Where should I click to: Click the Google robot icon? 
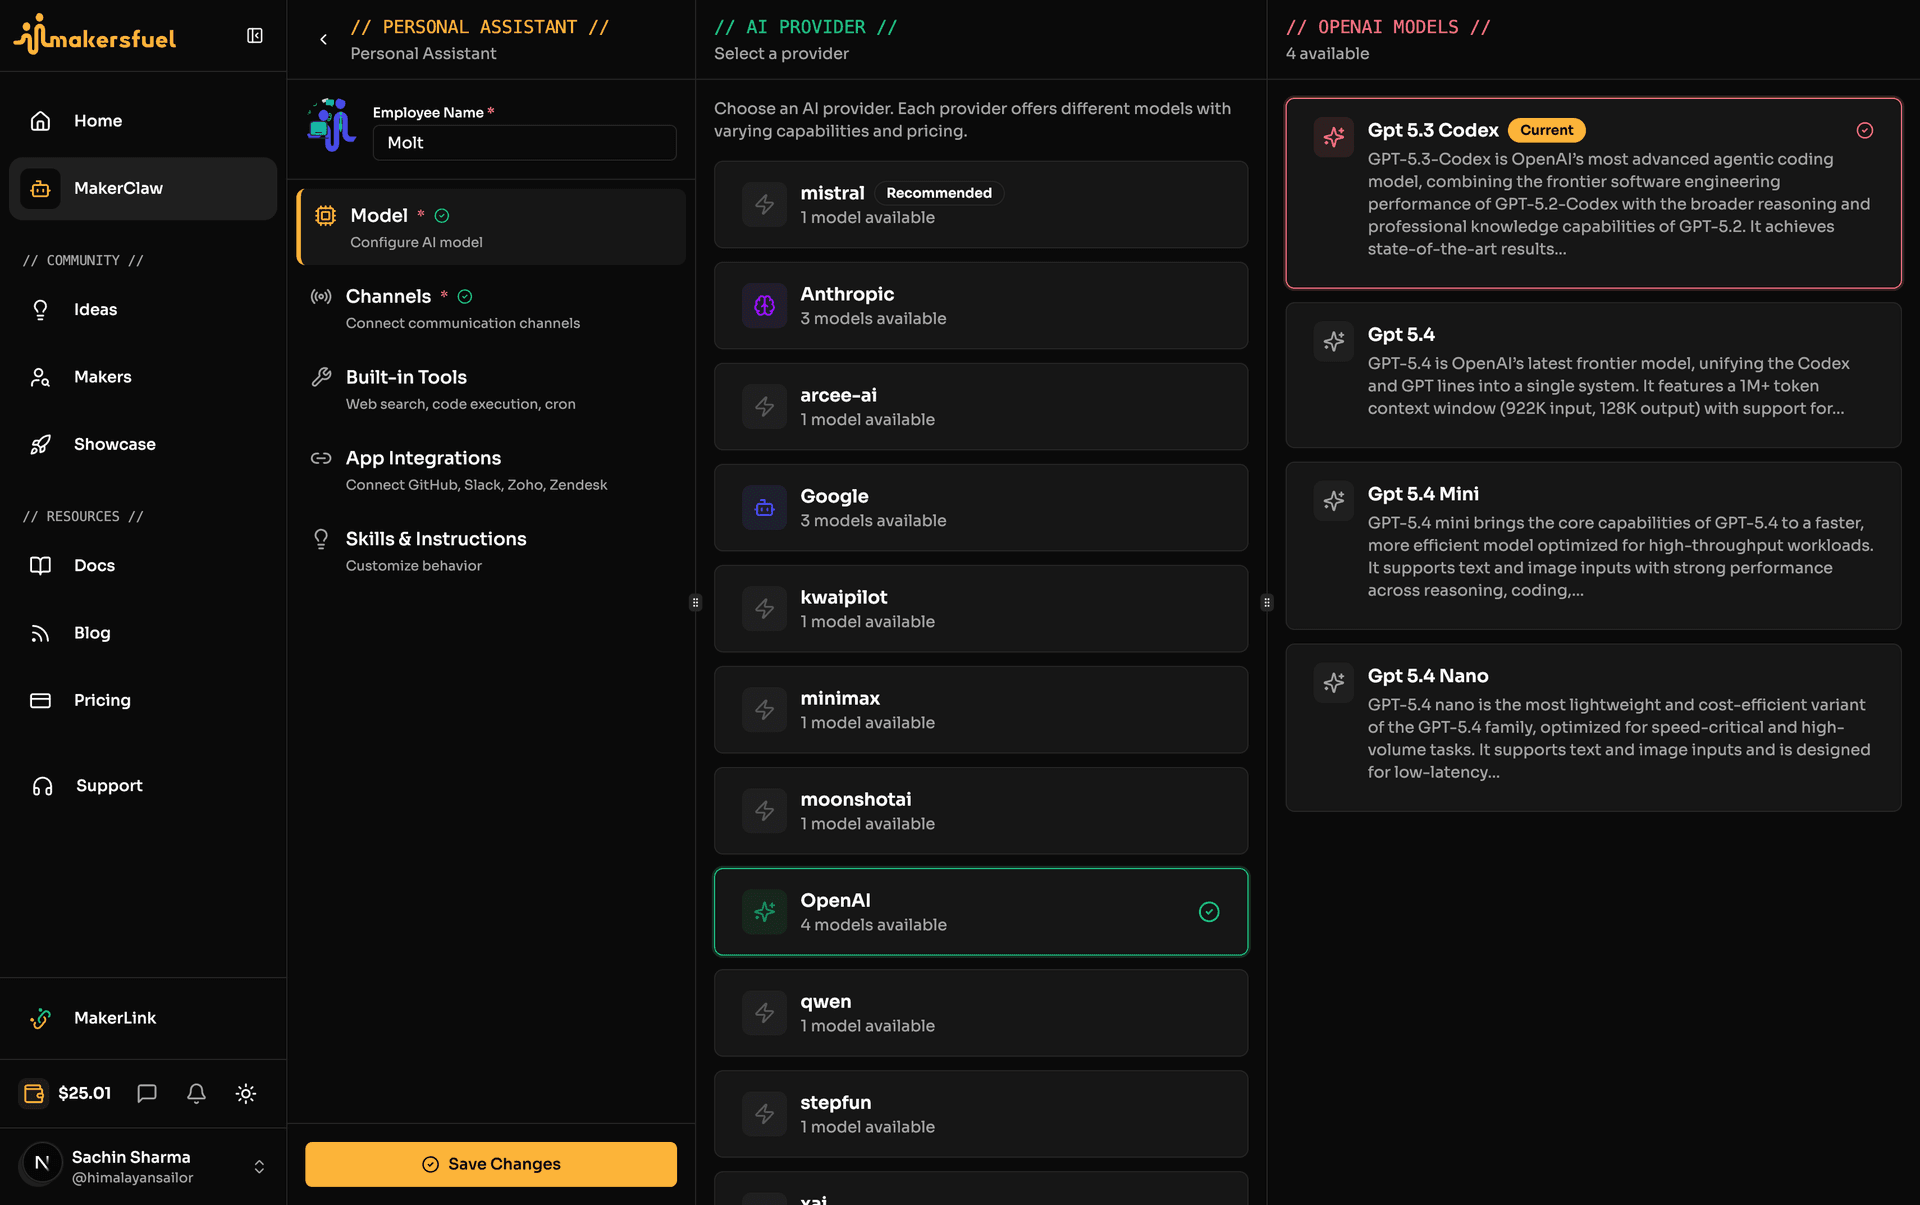click(765, 508)
